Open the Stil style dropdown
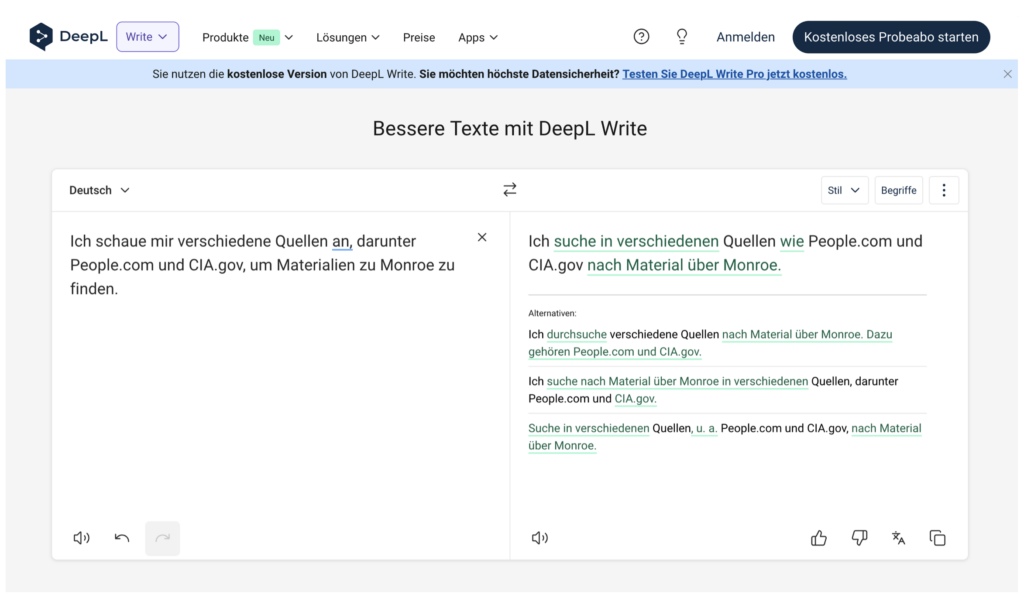 [x=844, y=190]
